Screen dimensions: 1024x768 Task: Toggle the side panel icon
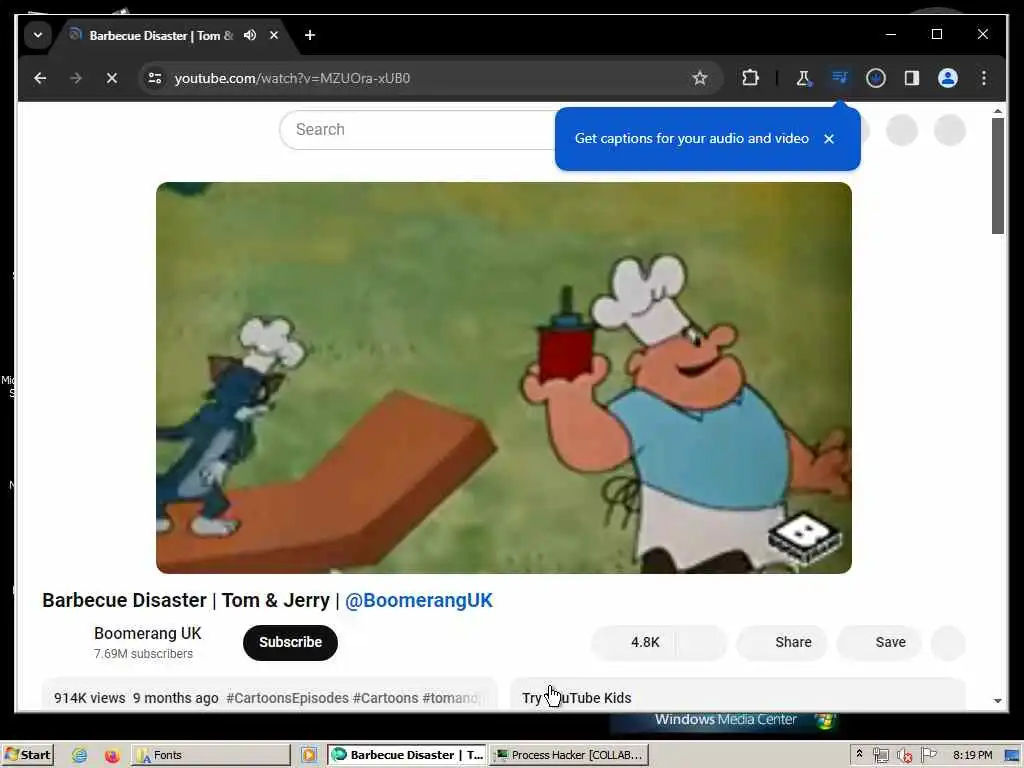(912, 78)
